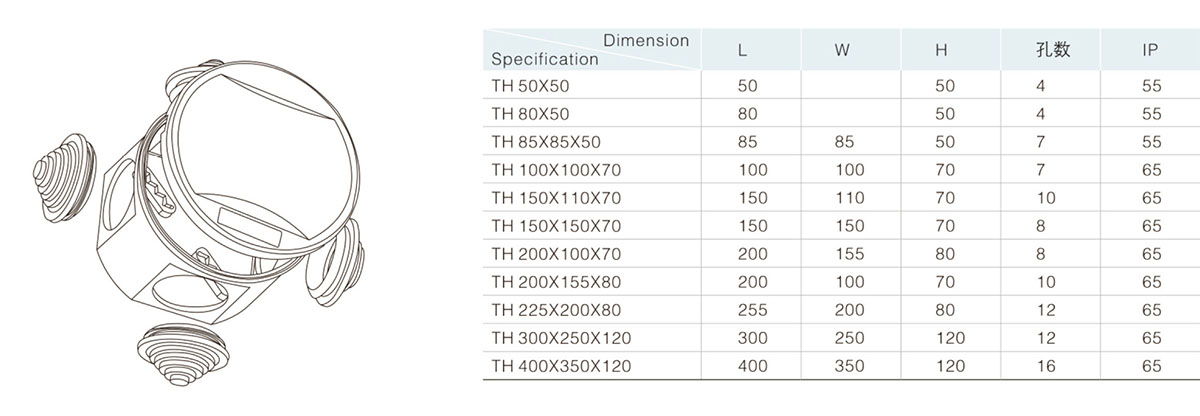Click the IP column header
1200x416 pixels.
tap(1150, 50)
